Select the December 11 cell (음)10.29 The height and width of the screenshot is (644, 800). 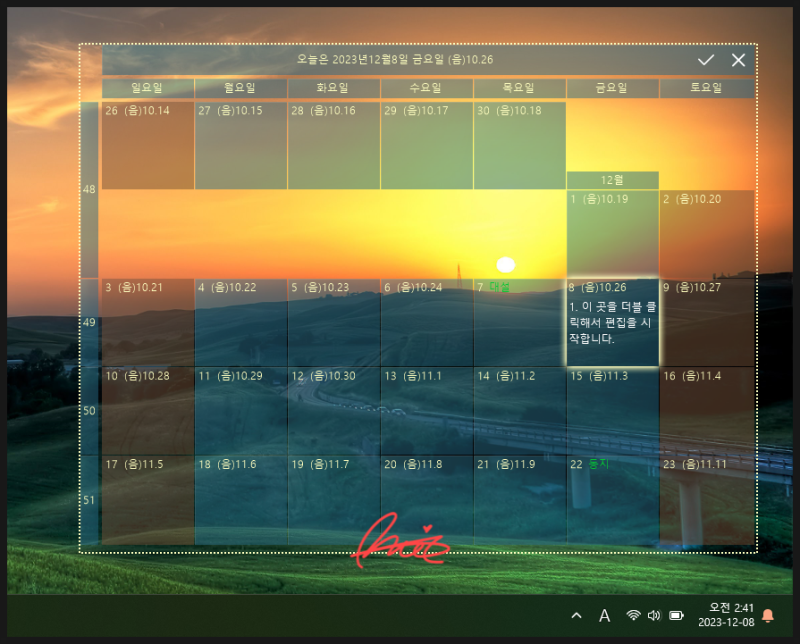coord(241,411)
